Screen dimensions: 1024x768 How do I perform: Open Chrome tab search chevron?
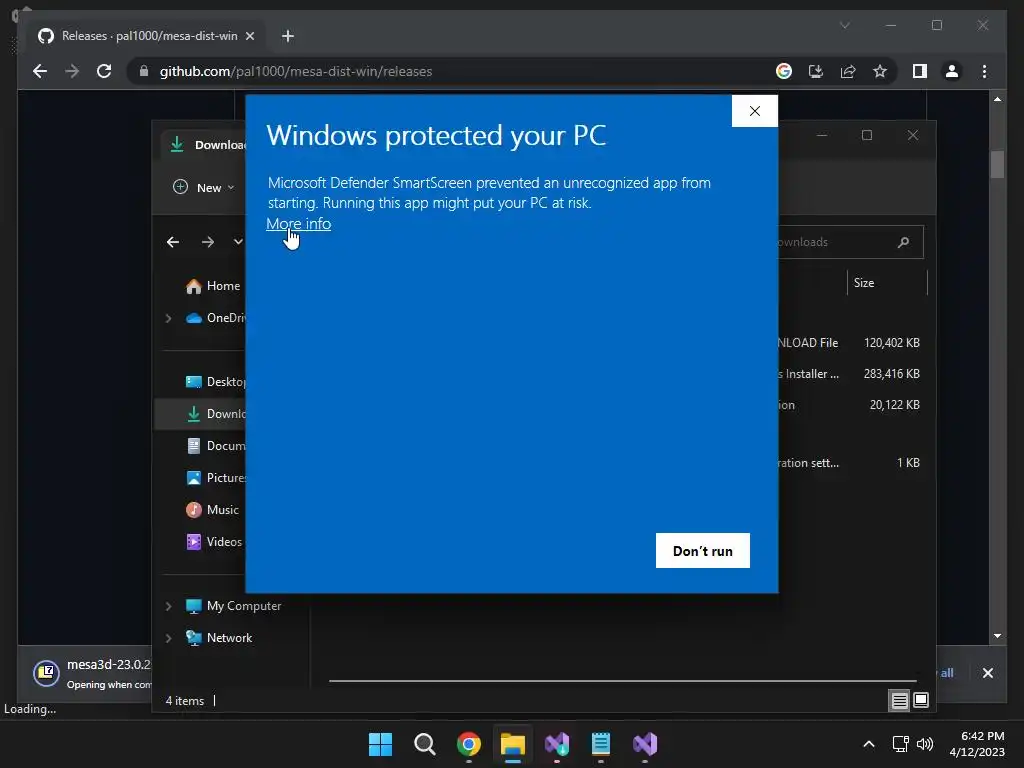[x=844, y=25]
